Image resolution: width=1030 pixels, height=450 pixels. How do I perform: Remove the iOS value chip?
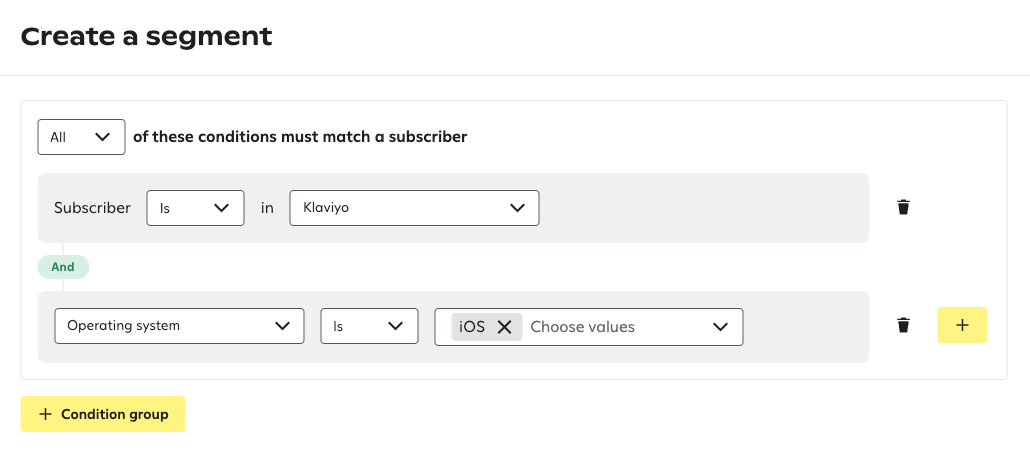click(504, 326)
